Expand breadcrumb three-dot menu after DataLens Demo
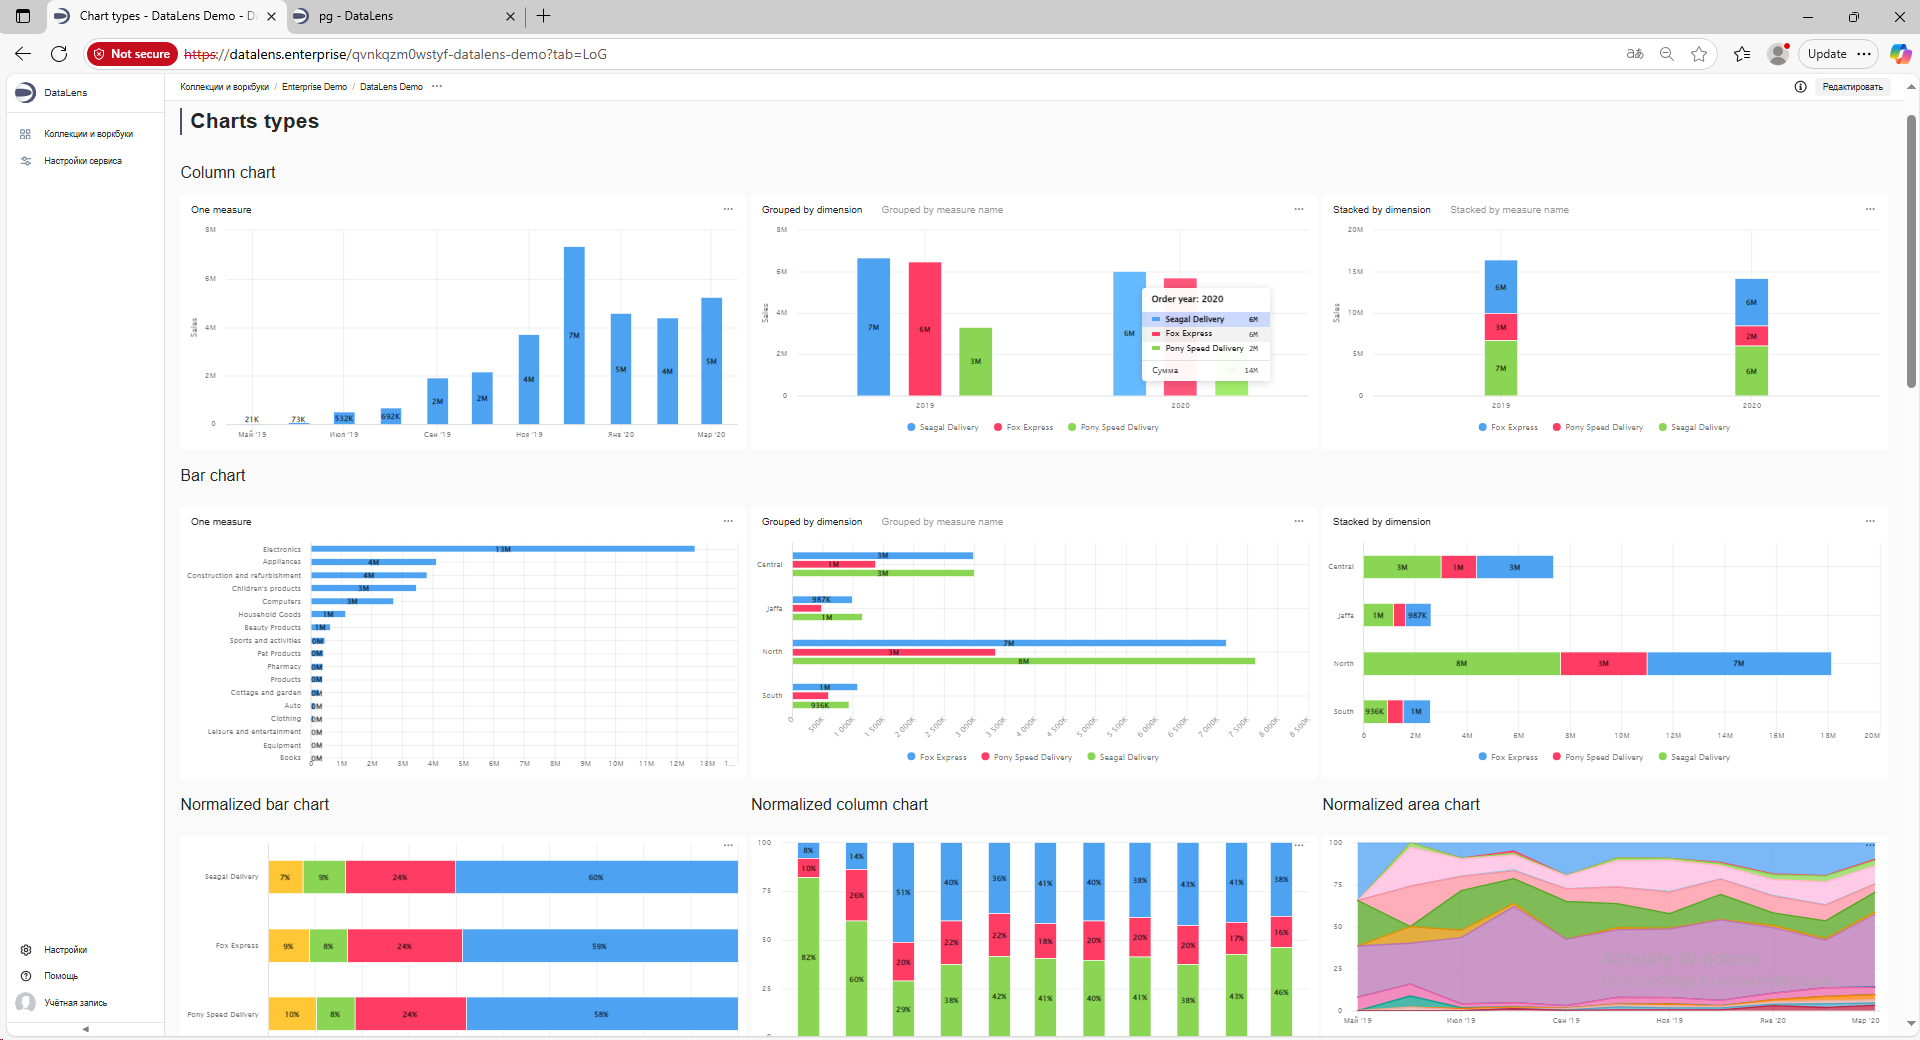 (437, 87)
